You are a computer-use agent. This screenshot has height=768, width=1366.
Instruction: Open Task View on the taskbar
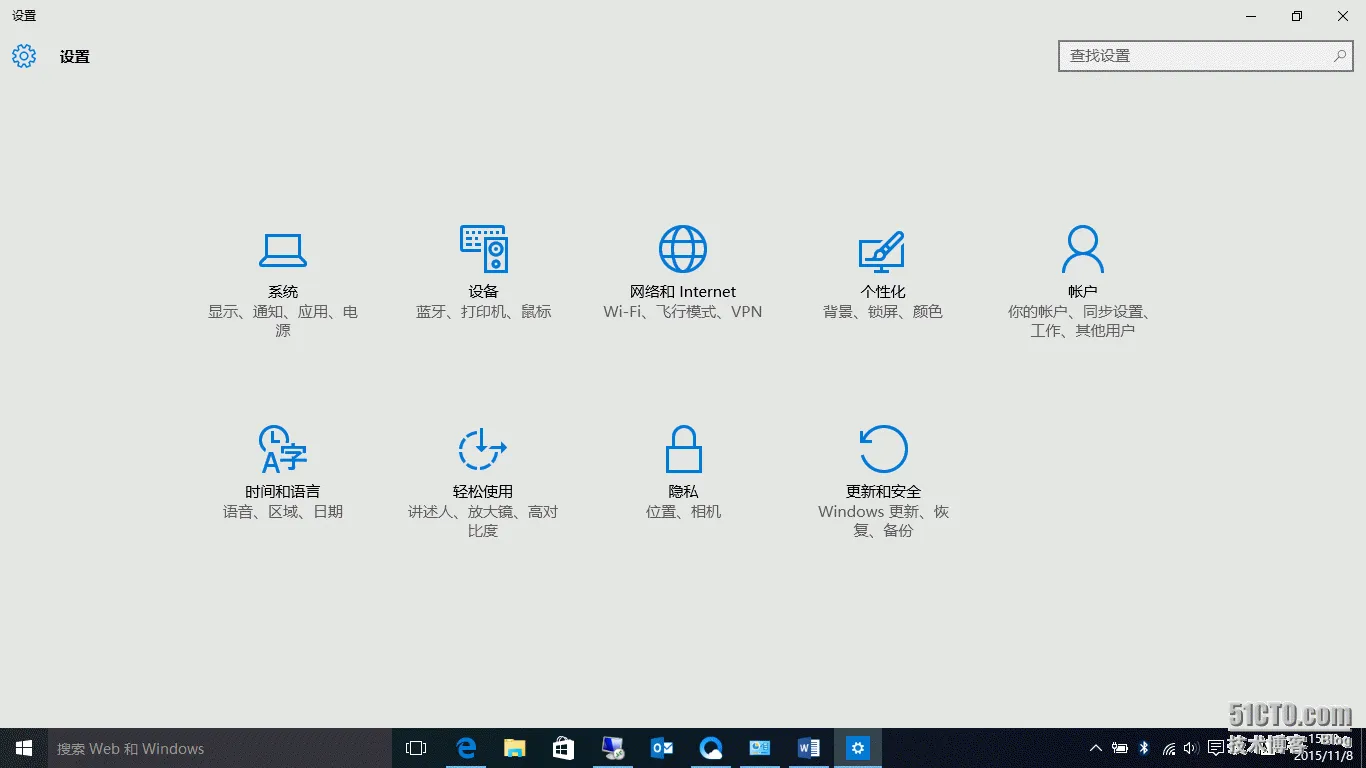pyautogui.click(x=416, y=748)
